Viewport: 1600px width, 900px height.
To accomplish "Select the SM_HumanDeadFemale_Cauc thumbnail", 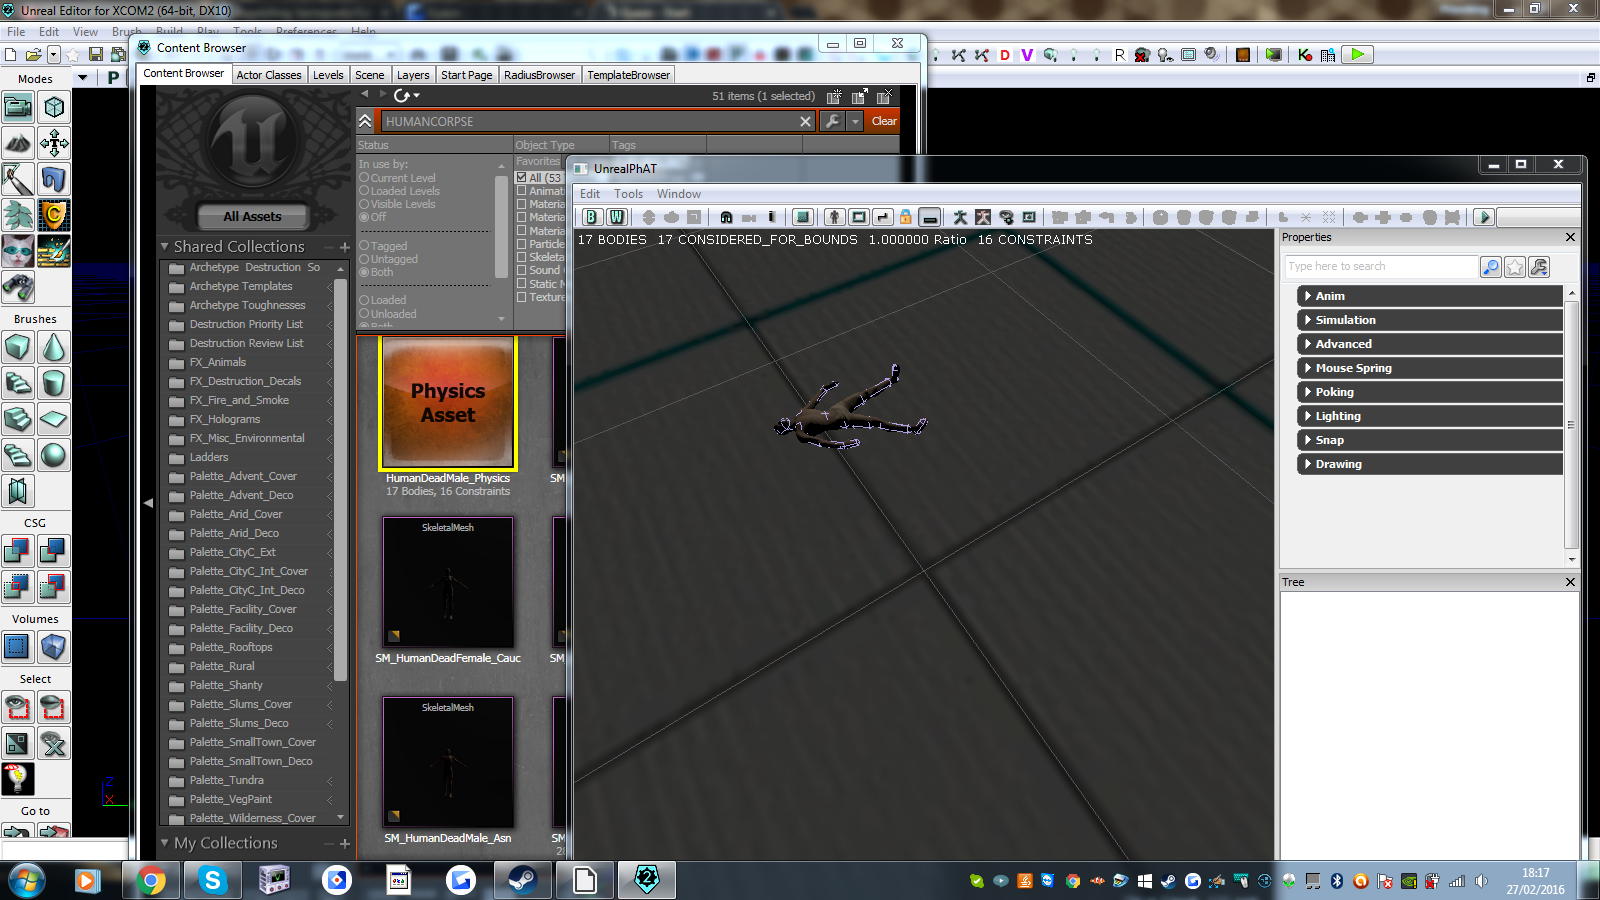I will 448,582.
